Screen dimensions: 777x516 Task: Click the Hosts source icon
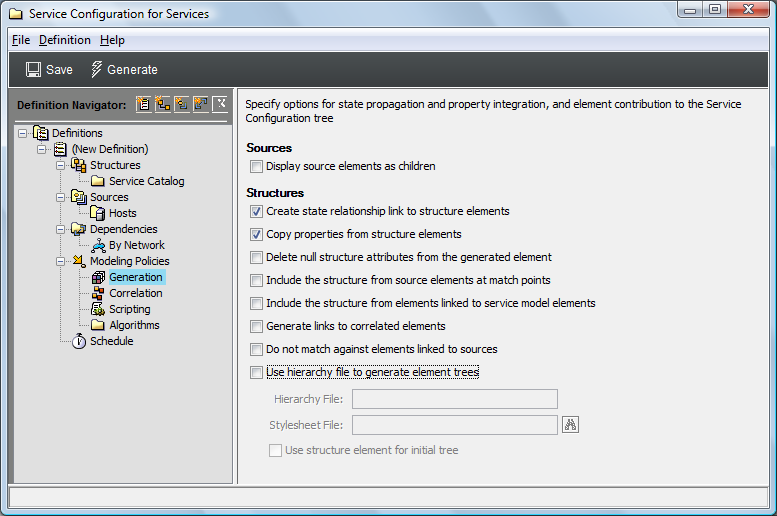pyautogui.click(x=98, y=213)
